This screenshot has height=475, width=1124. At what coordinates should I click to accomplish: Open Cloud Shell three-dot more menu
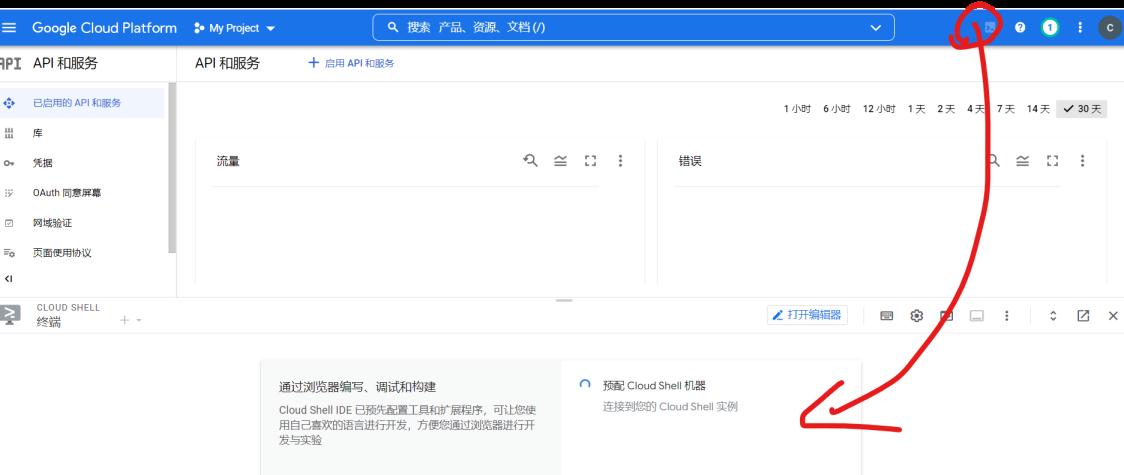[1006, 316]
